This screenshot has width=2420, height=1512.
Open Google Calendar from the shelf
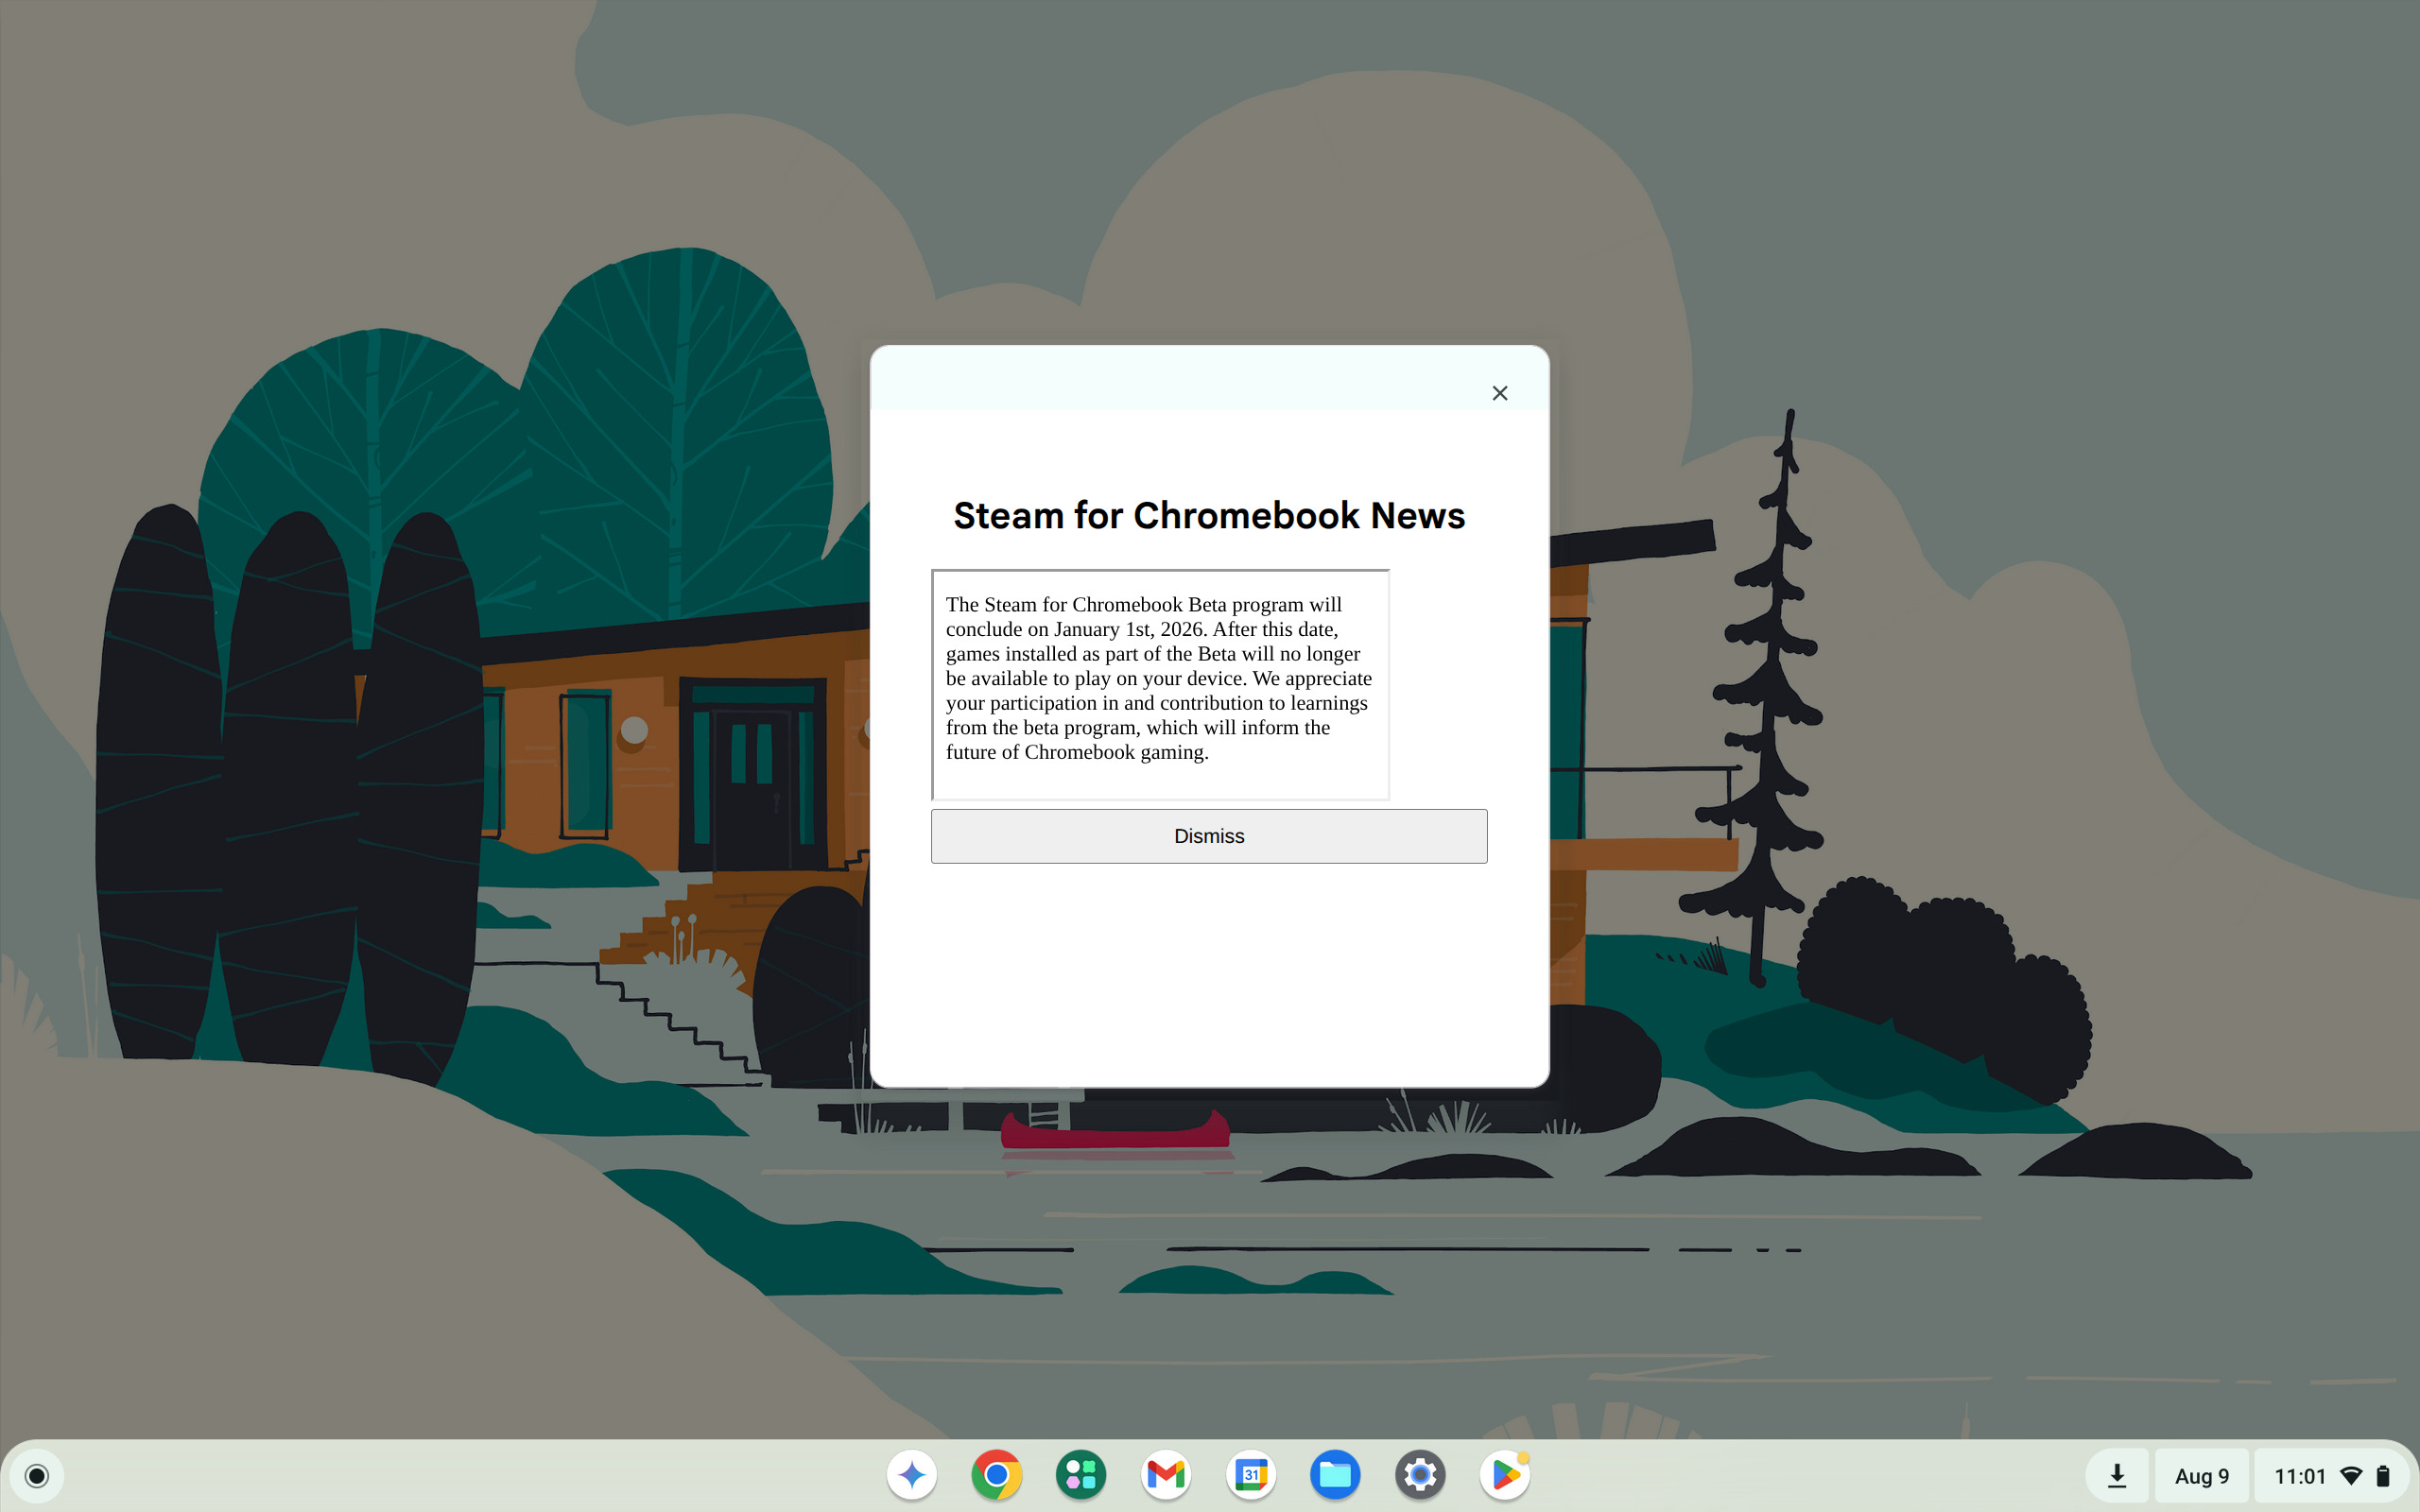(1251, 1475)
